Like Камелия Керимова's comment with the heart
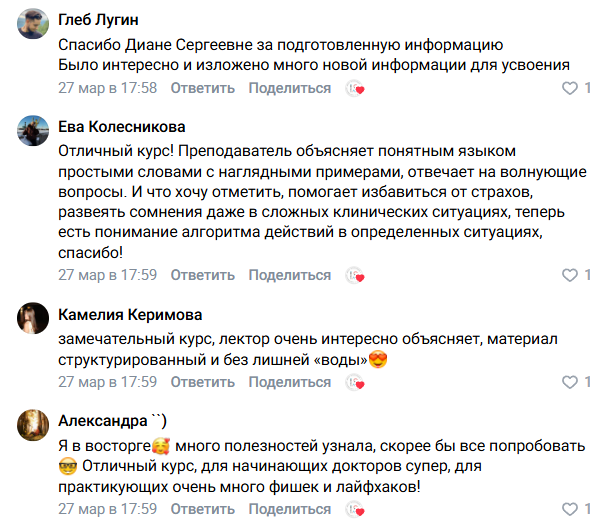 click(x=571, y=382)
